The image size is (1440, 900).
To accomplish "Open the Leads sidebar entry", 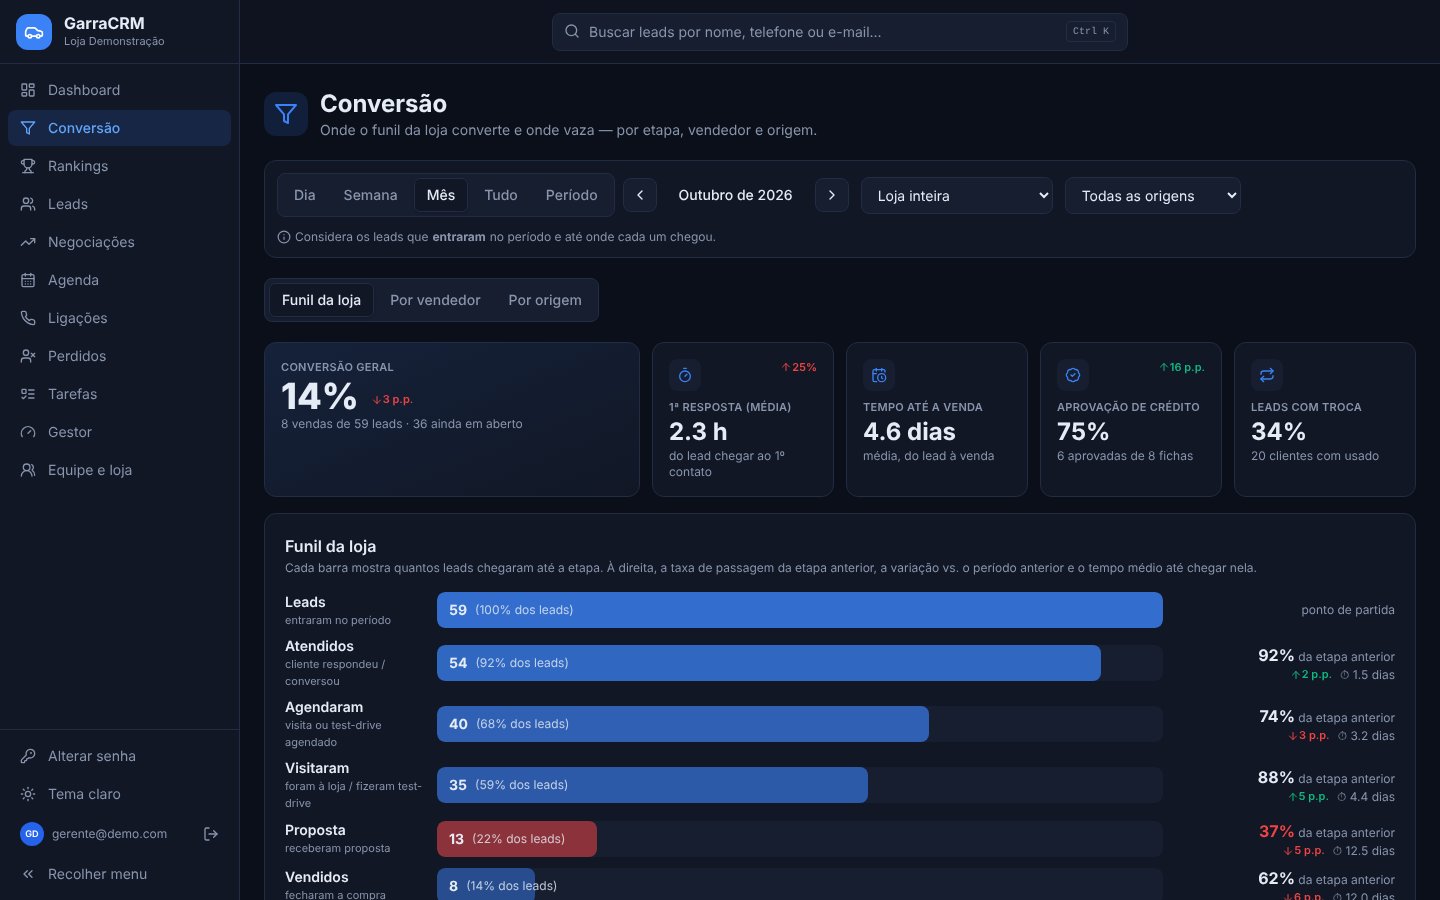I will click(119, 204).
